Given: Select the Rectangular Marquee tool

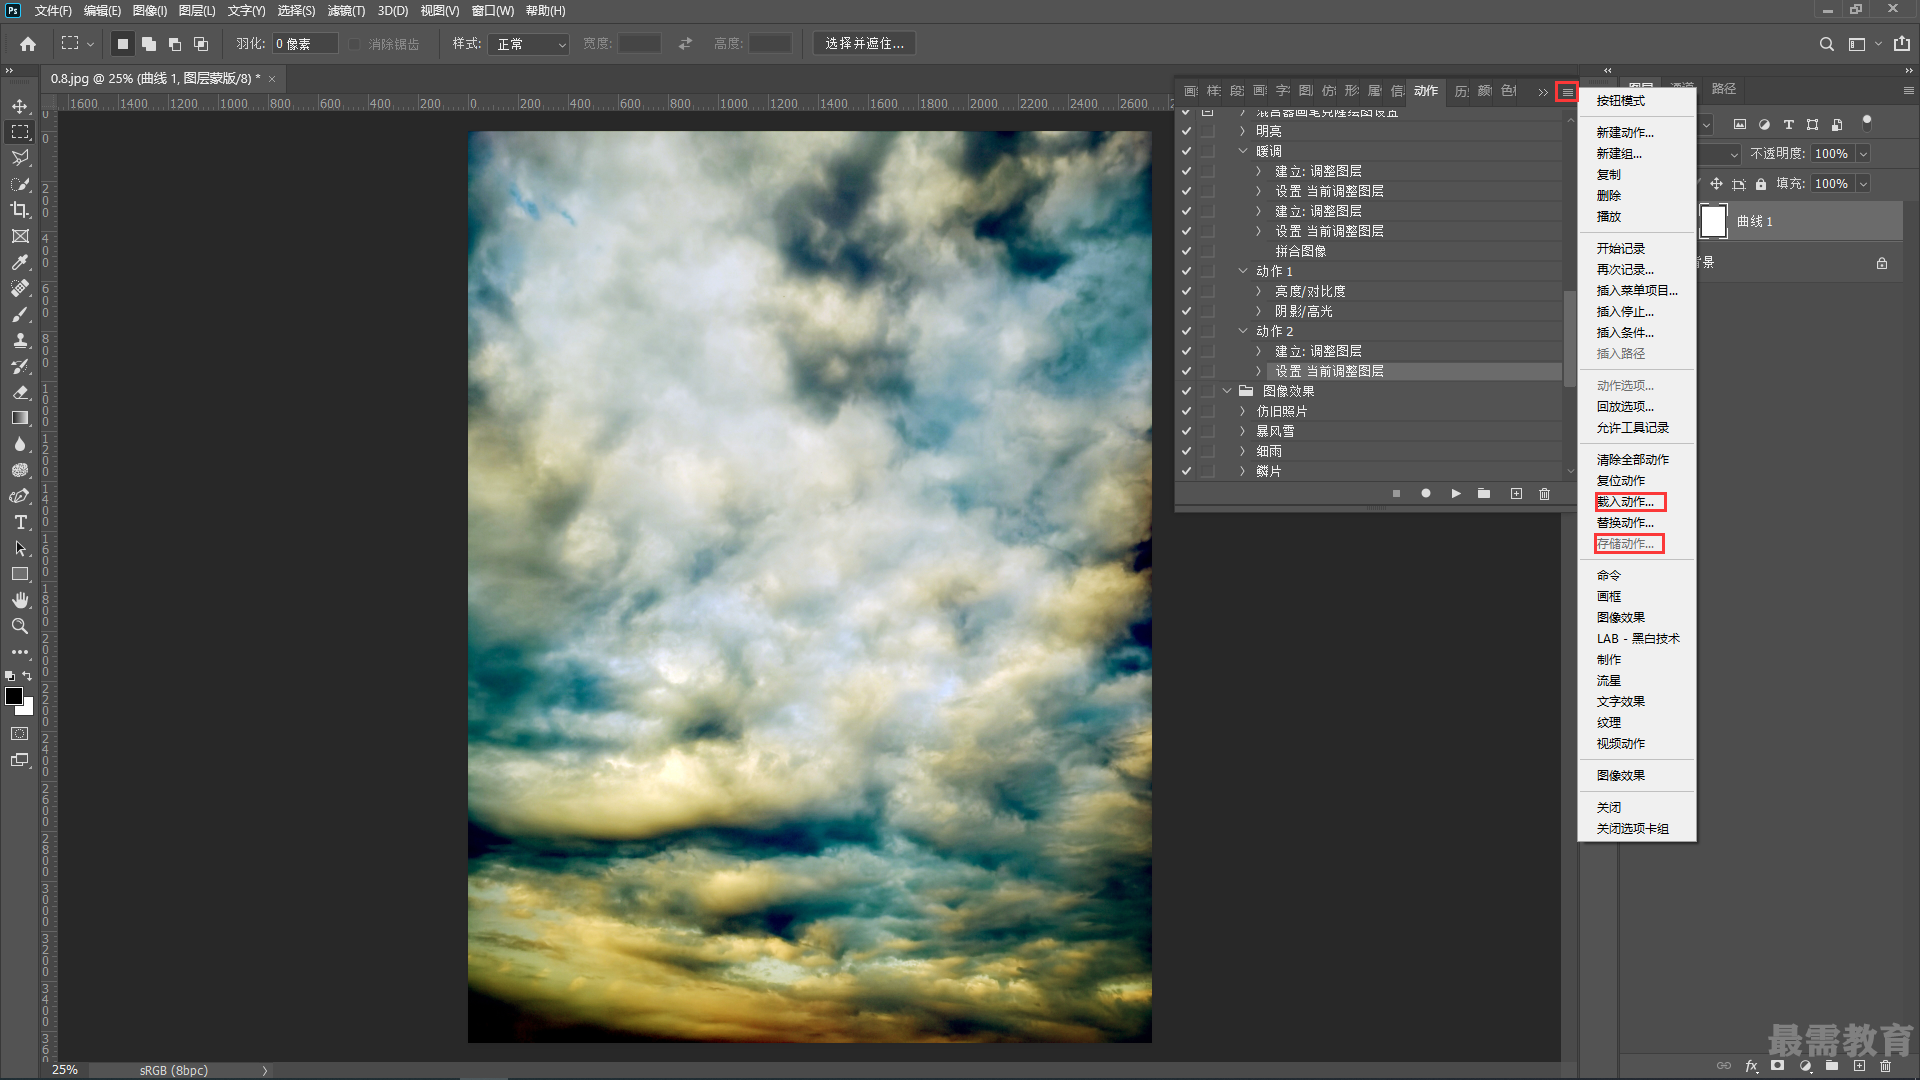Looking at the screenshot, I should coord(20,132).
